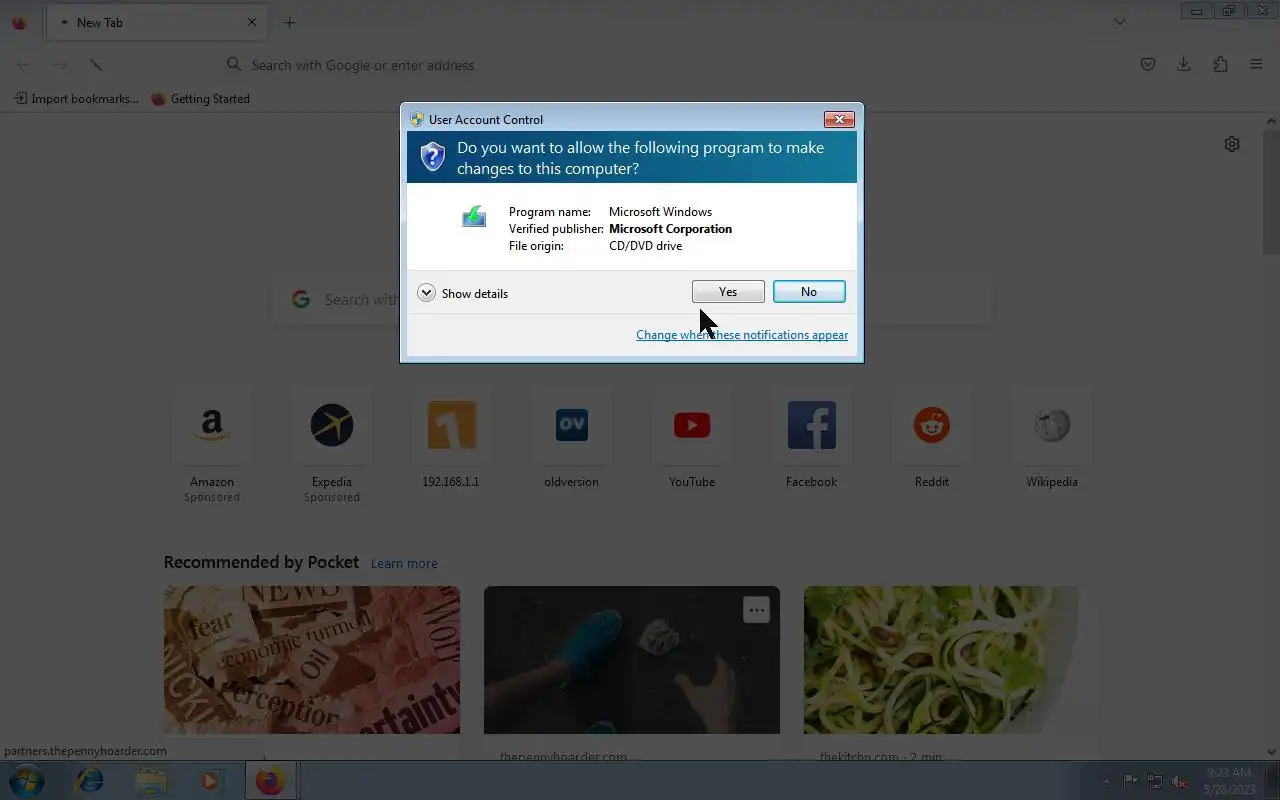Open Windows Explorer folder from taskbar

click(151, 781)
